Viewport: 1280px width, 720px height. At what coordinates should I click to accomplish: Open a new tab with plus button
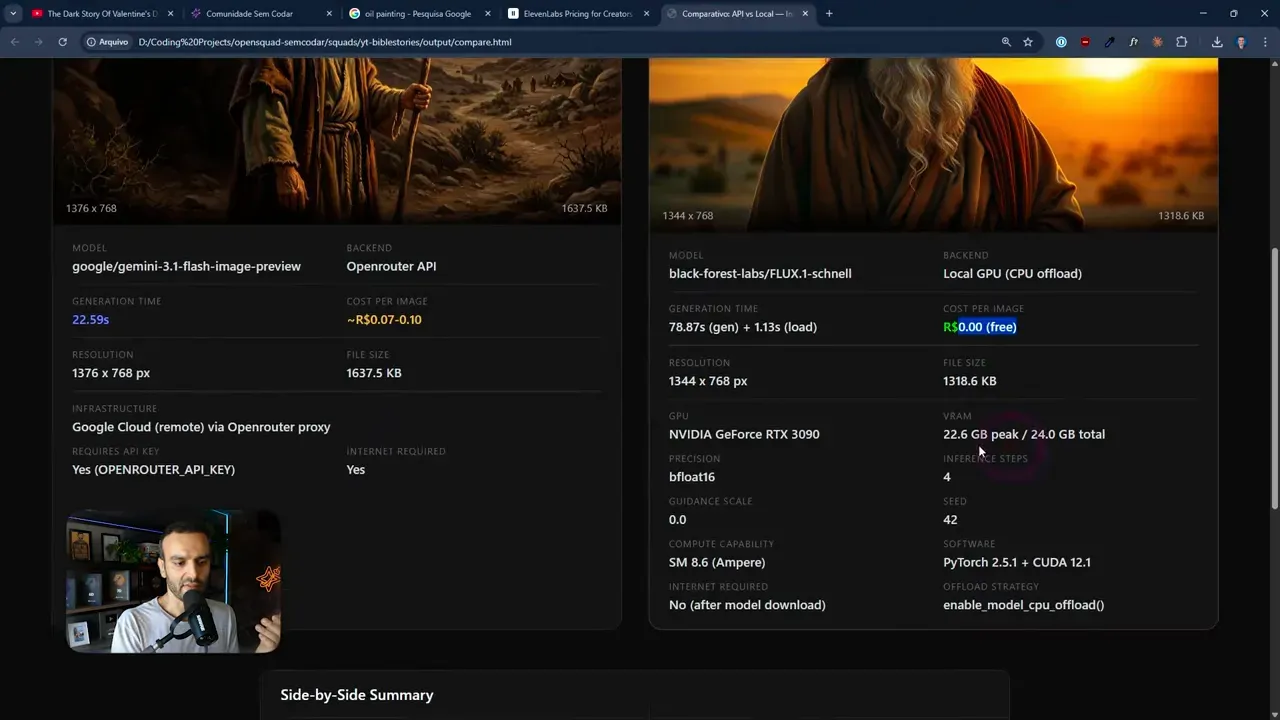(829, 14)
